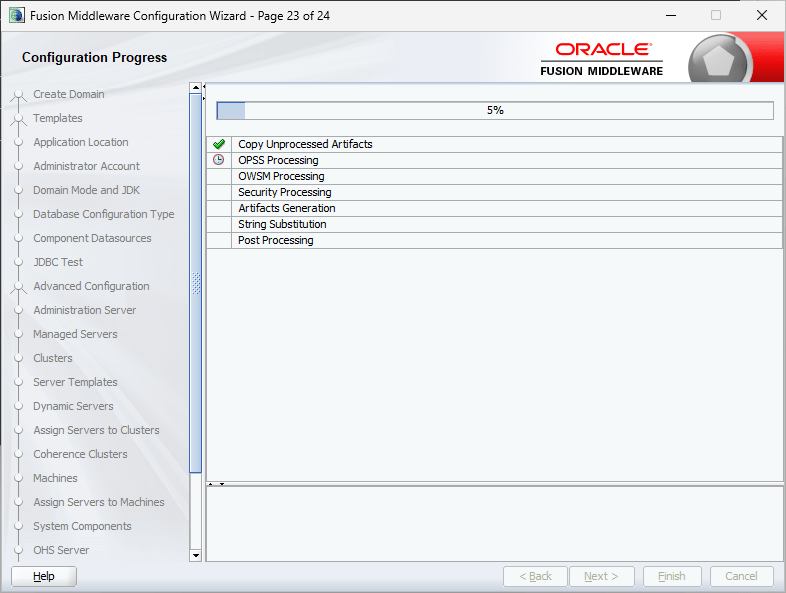This screenshot has height=593, width=786.
Task: Select the System Components step
Action: click(x=82, y=526)
